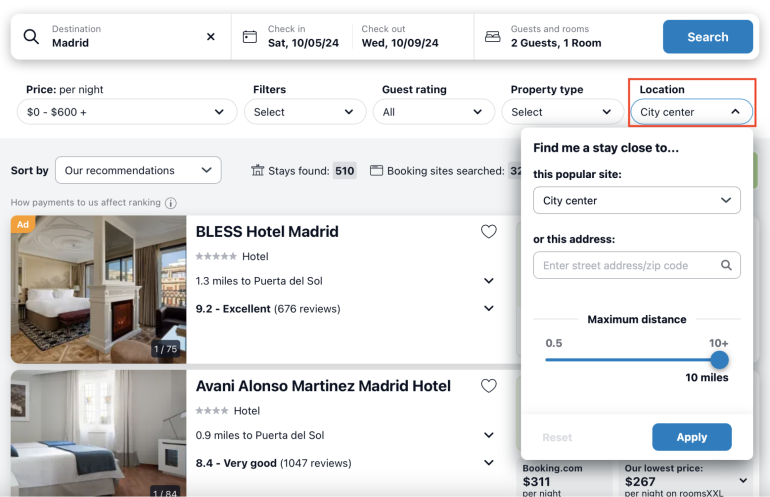Expand BLESS Hotel distance to Puerta del Sol
This screenshot has height=497, width=770.
click(488, 282)
